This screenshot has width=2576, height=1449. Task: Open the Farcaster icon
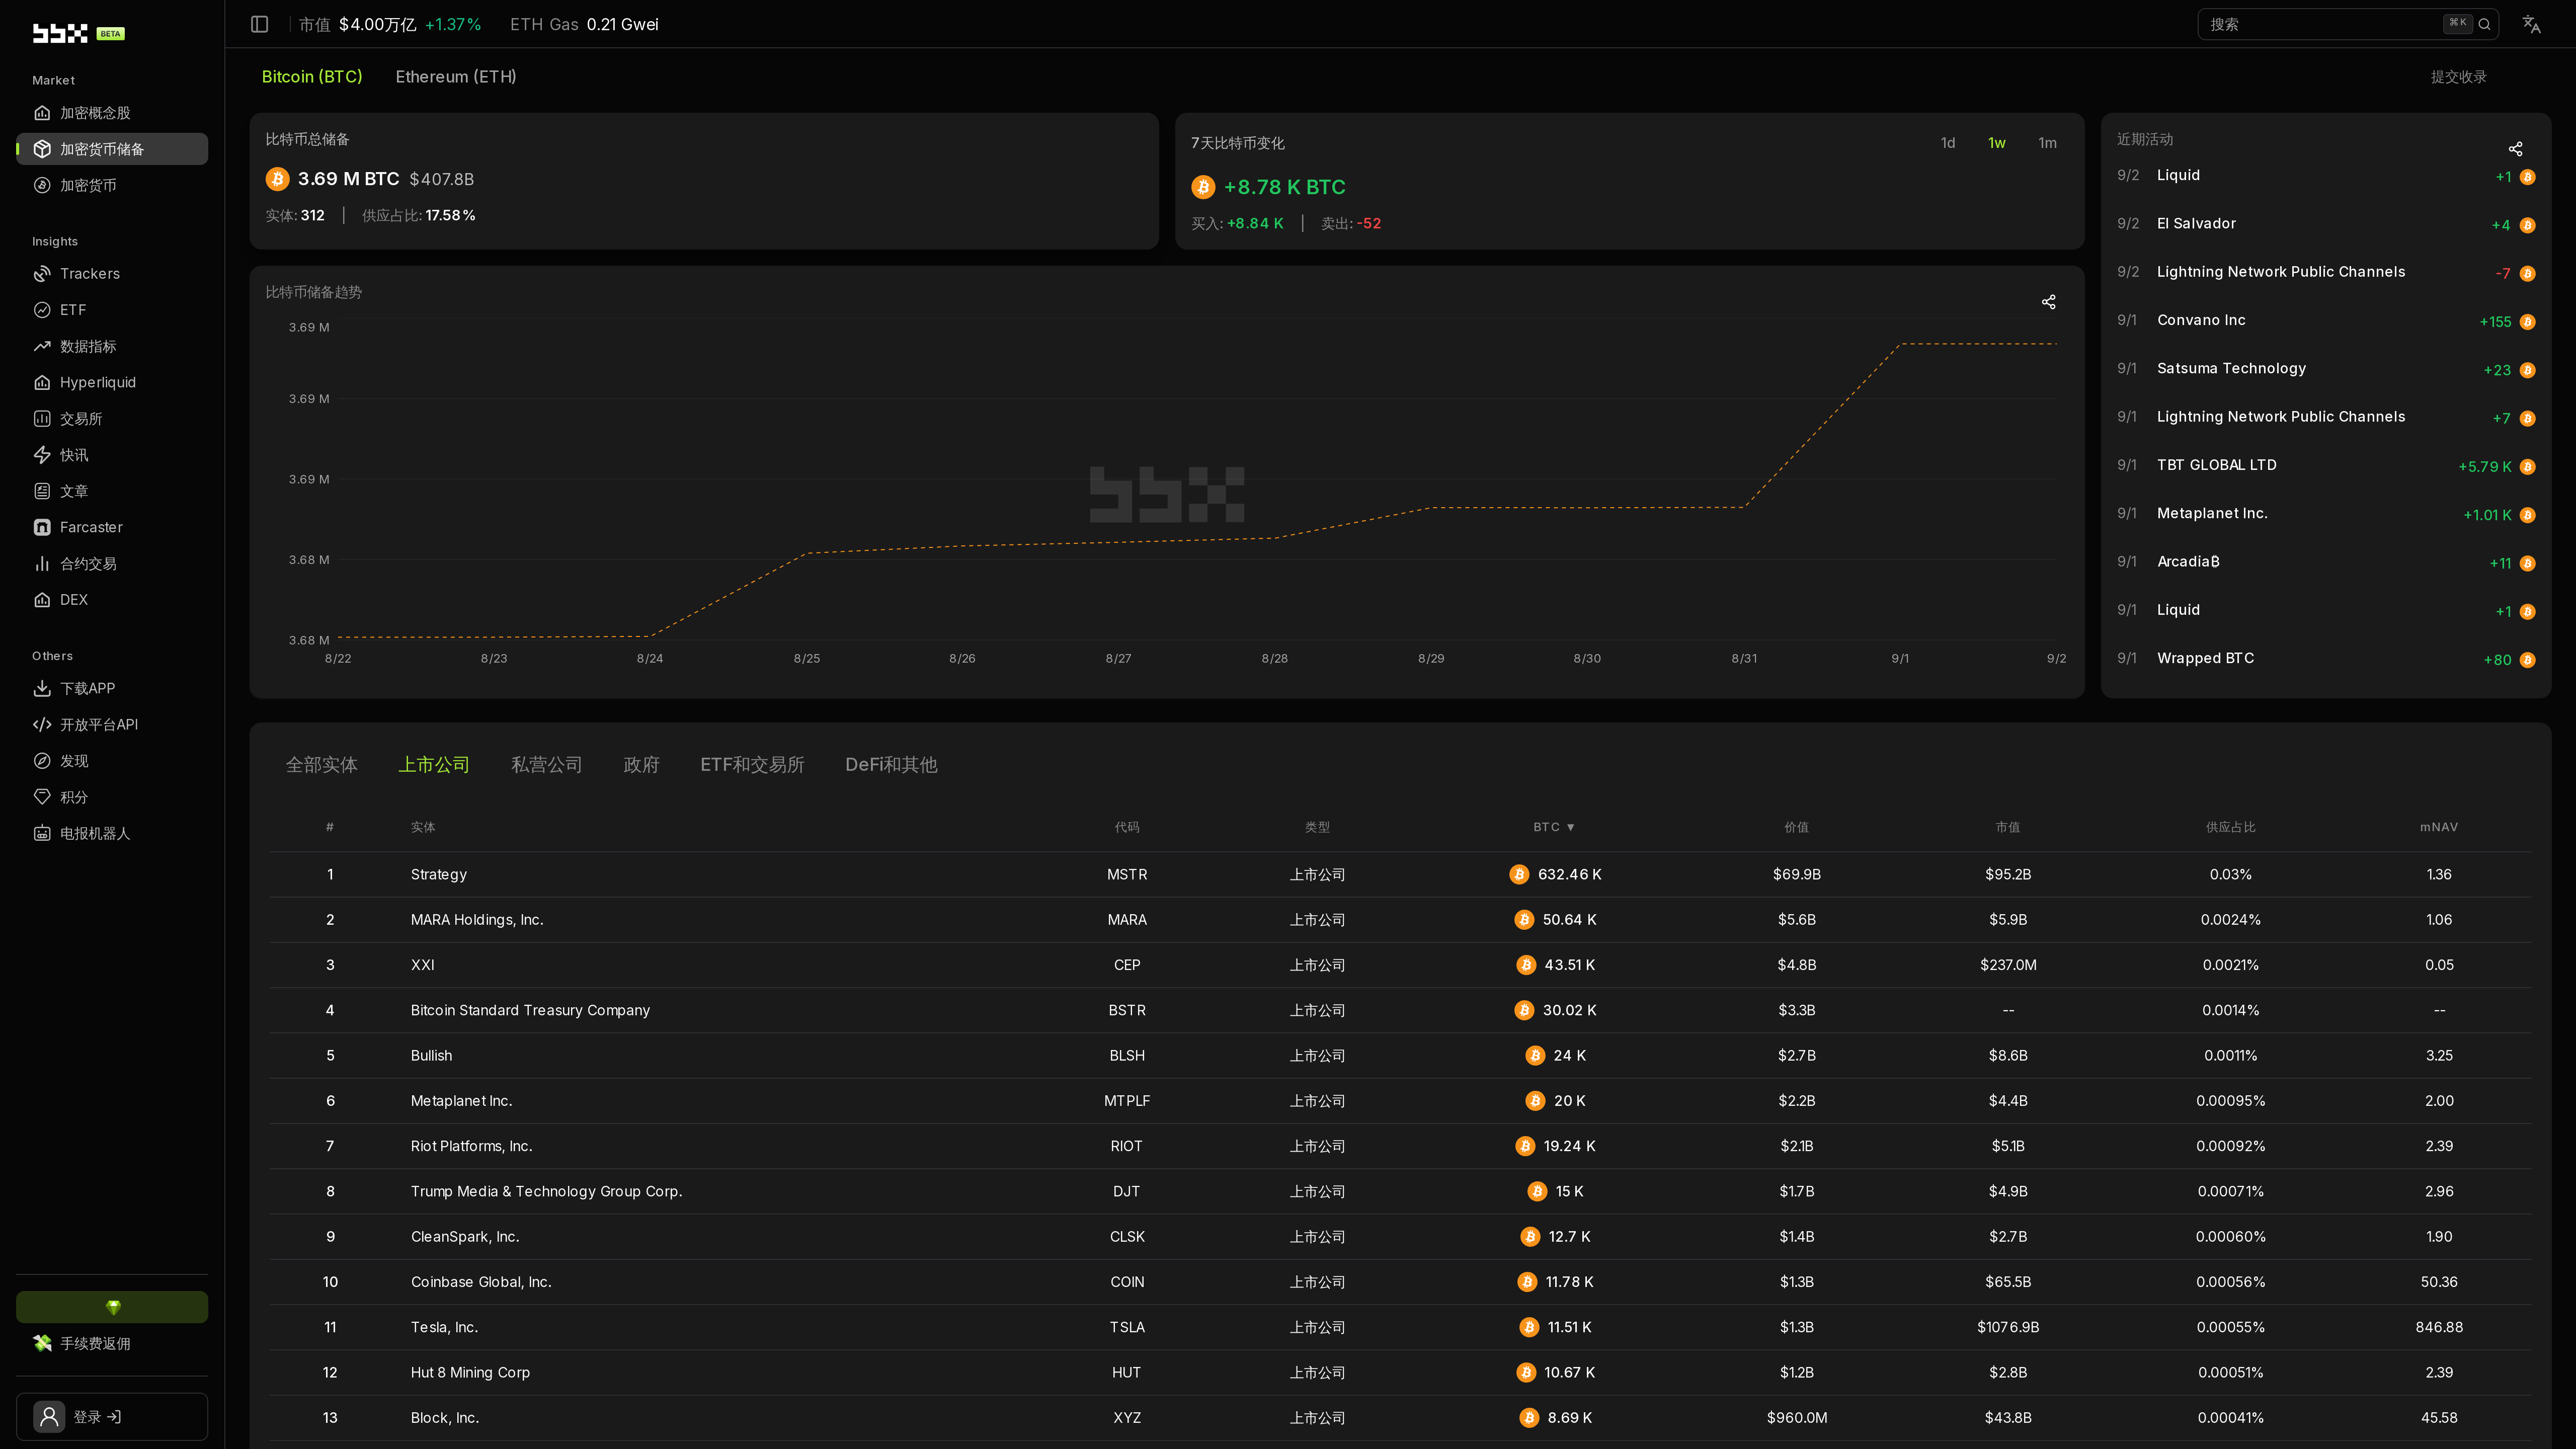tap(42, 527)
